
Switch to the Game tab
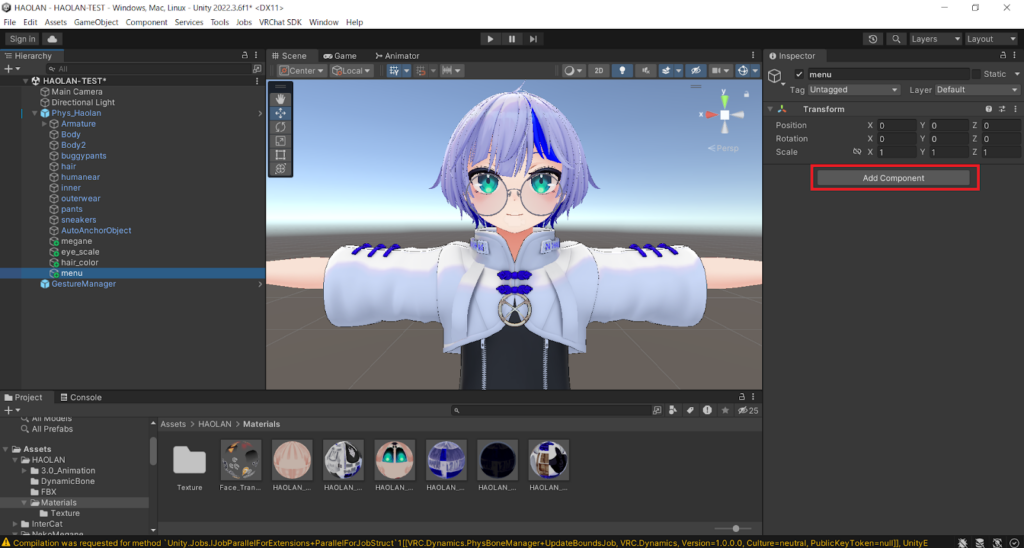point(340,56)
